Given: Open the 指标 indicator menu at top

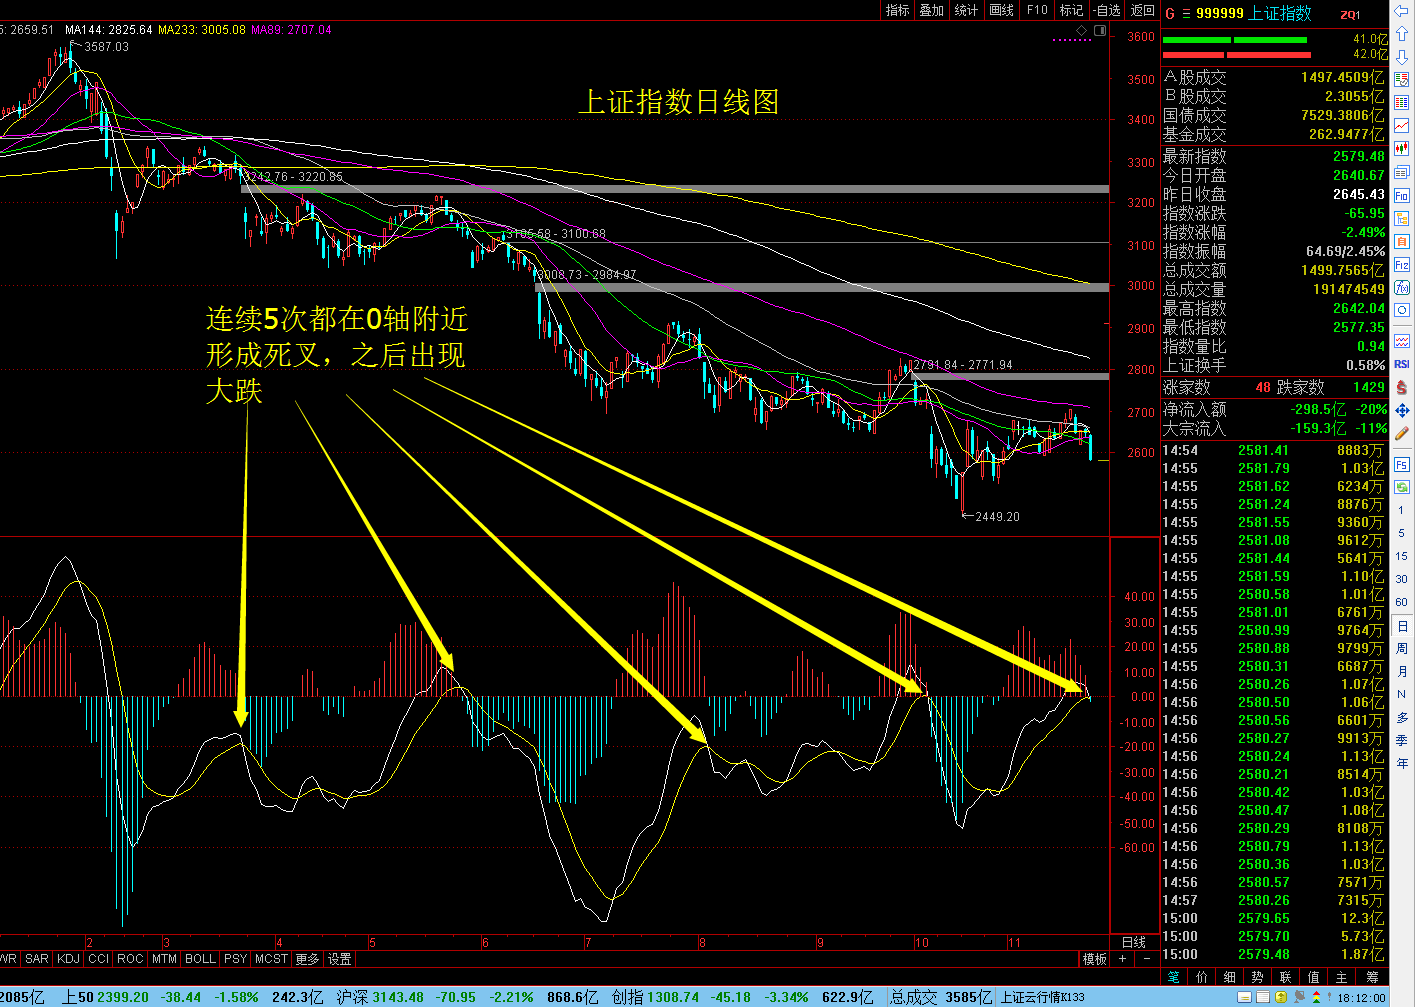Looking at the screenshot, I should tap(897, 10).
